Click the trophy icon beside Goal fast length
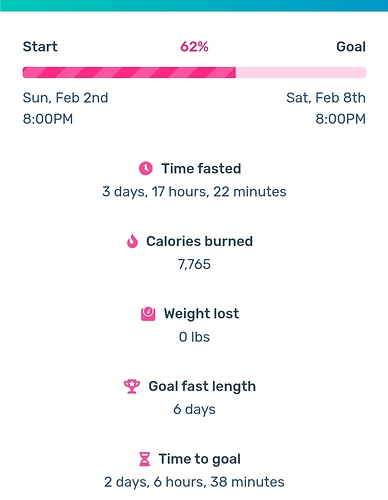 [132, 386]
